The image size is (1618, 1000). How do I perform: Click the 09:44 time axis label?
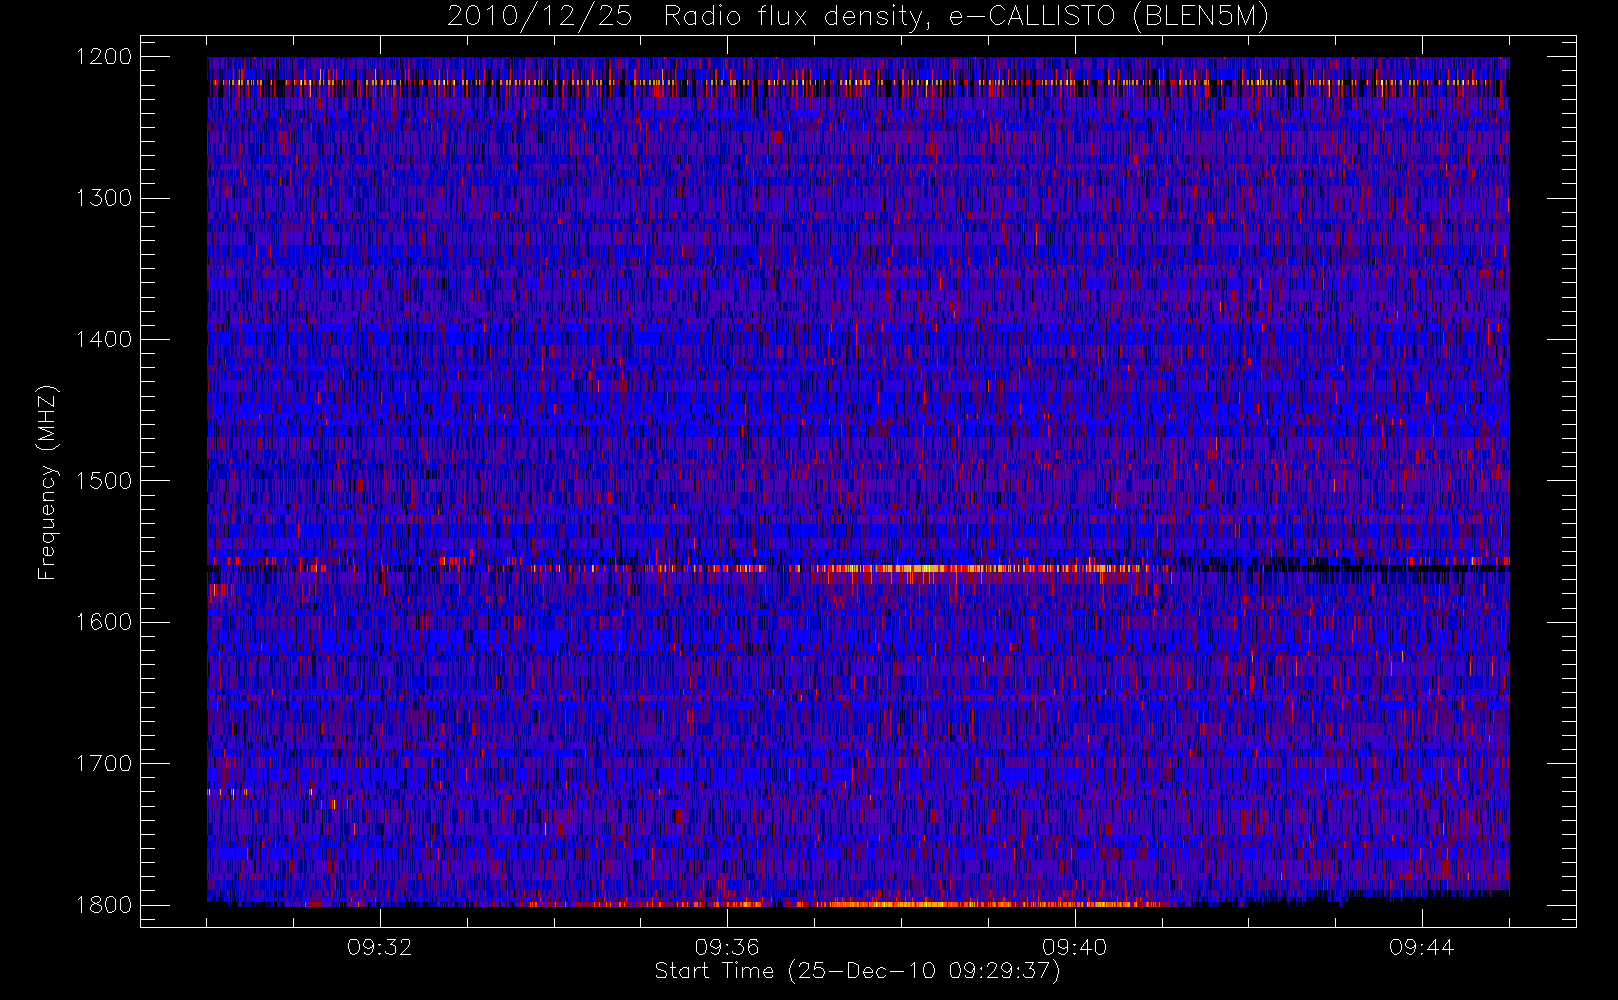[1421, 947]
